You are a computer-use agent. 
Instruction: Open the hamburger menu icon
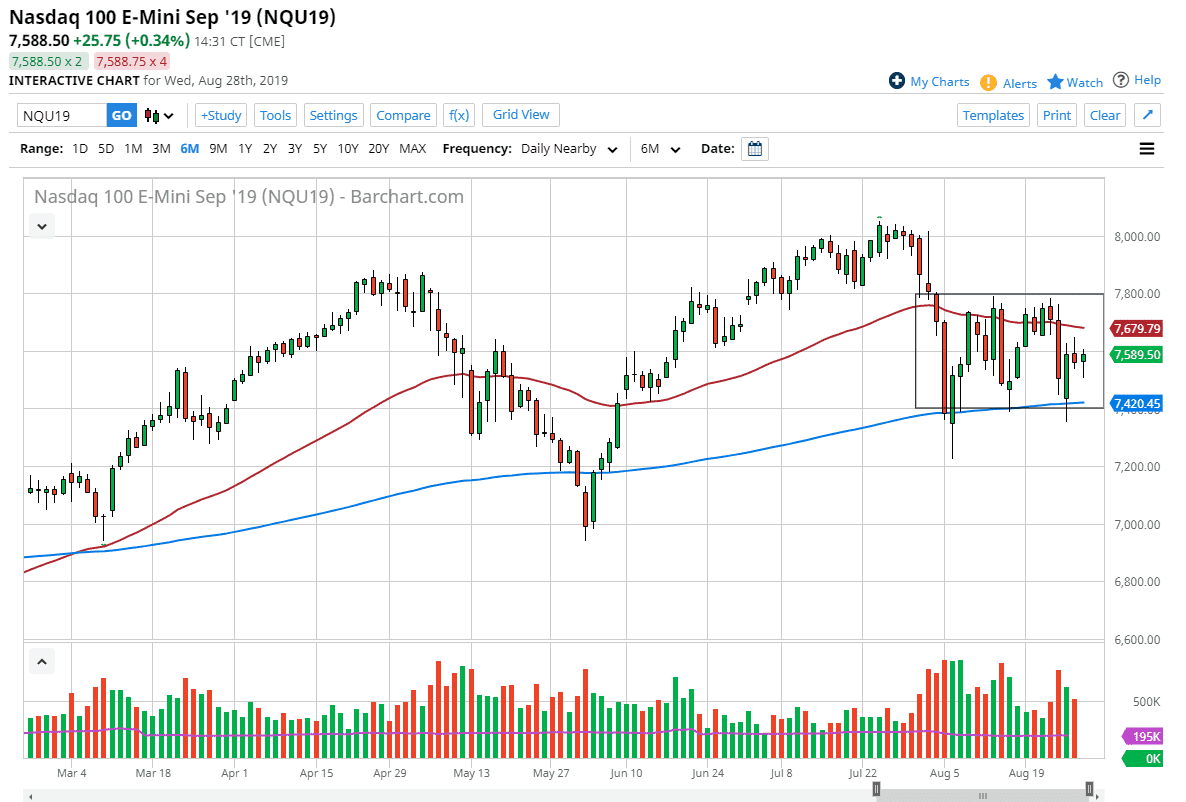pos(1146,148)
